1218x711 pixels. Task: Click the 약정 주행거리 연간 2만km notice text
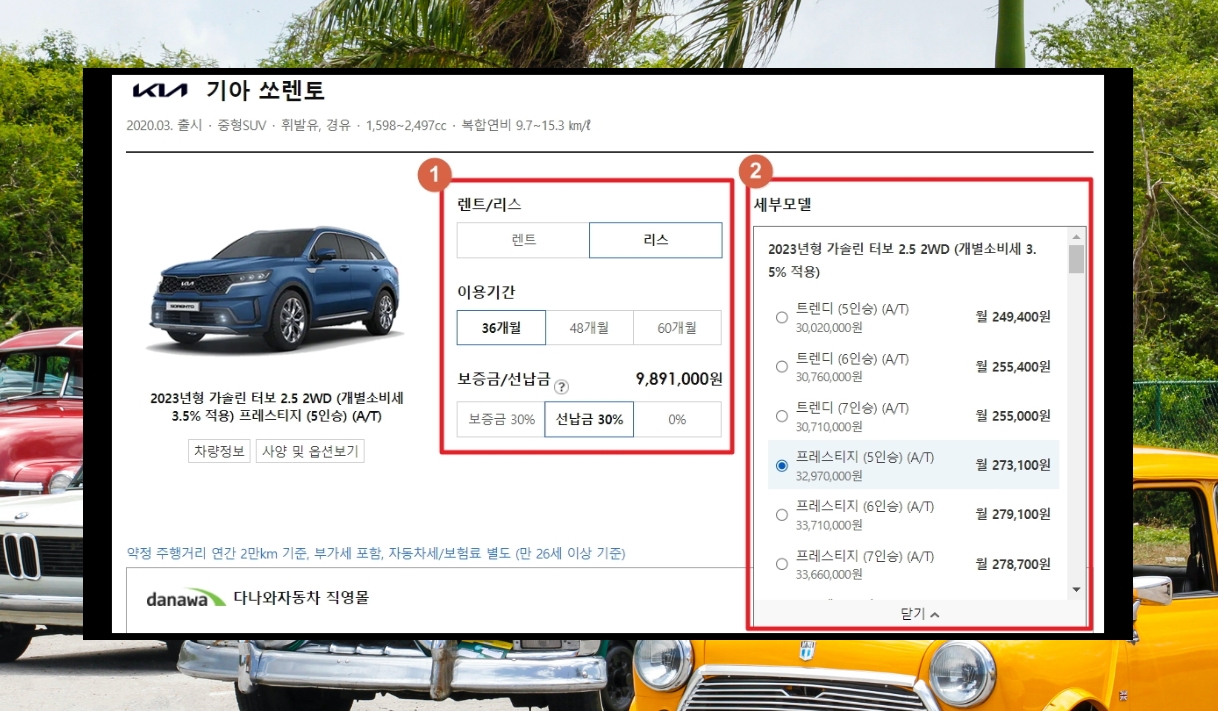click(376, 553)
